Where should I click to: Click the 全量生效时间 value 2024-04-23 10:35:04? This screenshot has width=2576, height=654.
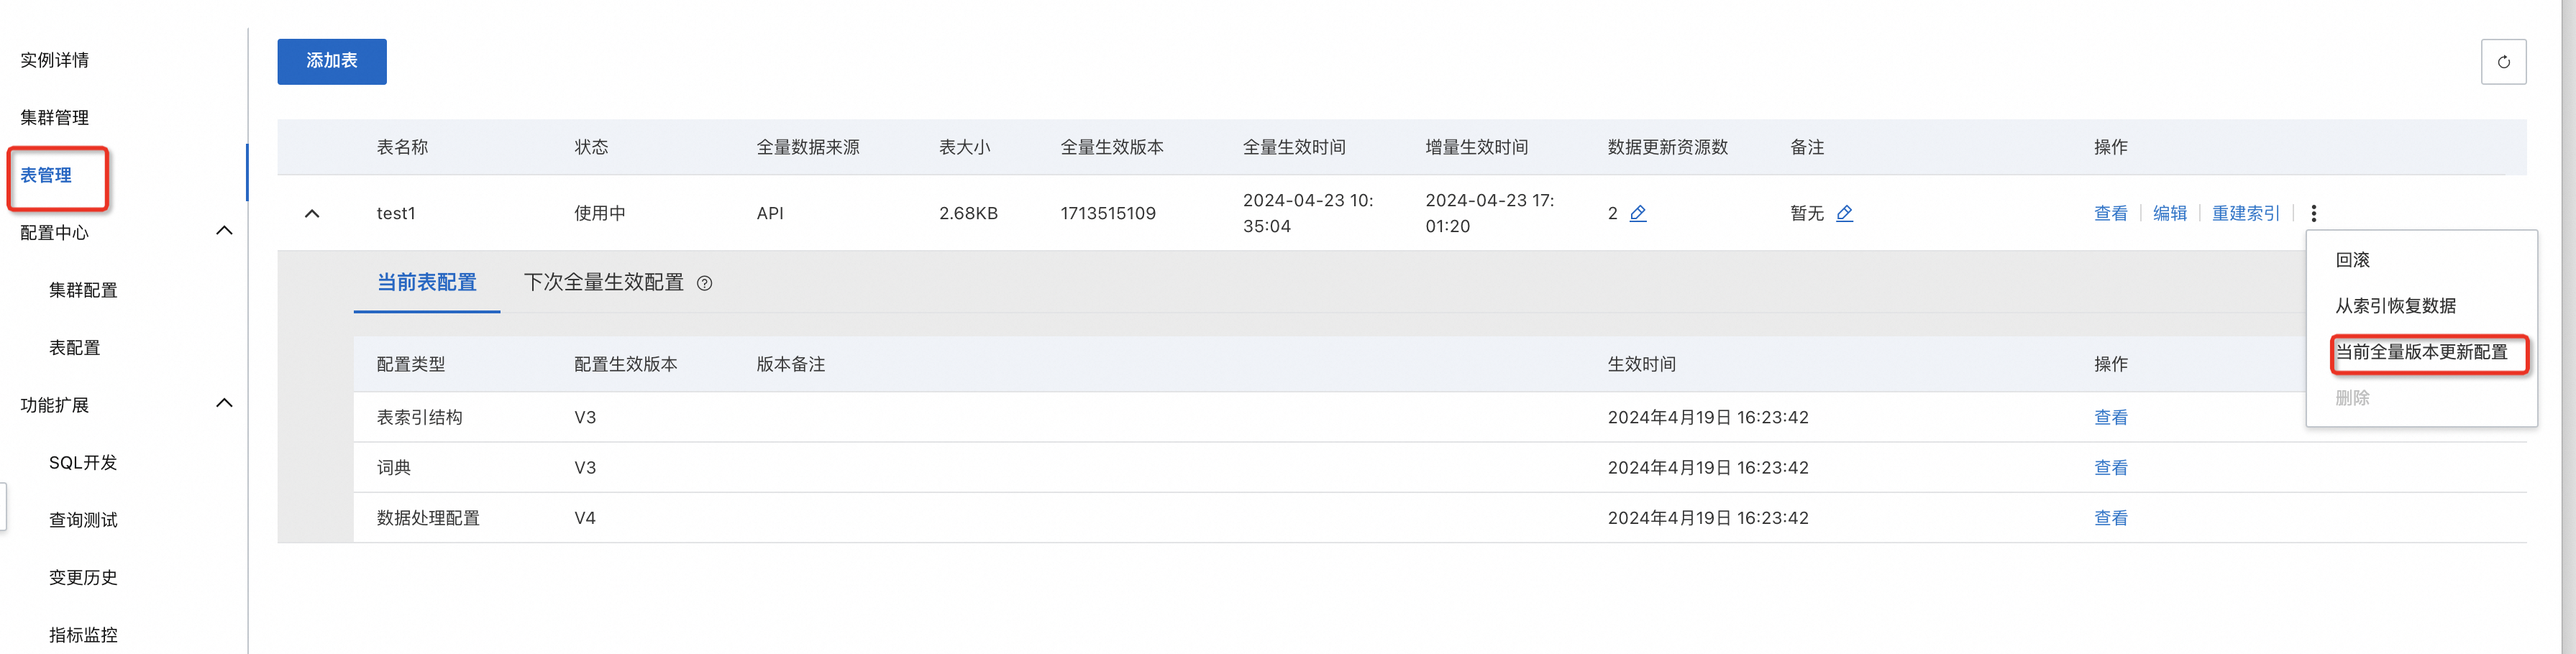[x=1308, y=213]
